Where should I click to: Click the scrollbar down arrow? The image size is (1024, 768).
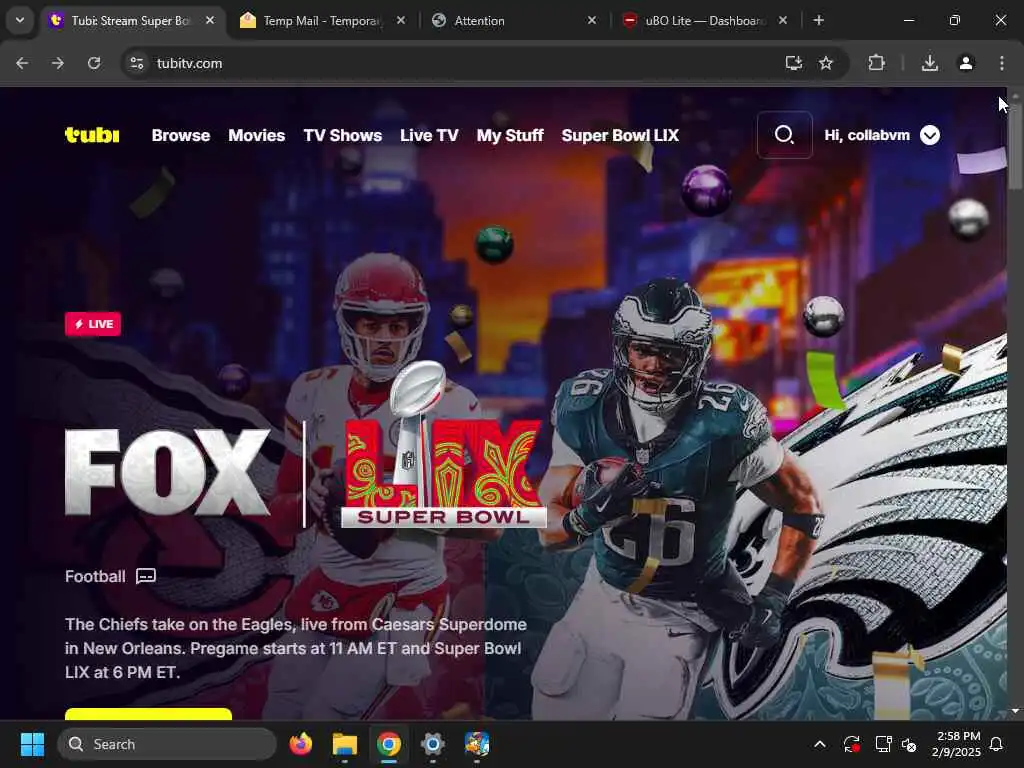point(1015,711)
